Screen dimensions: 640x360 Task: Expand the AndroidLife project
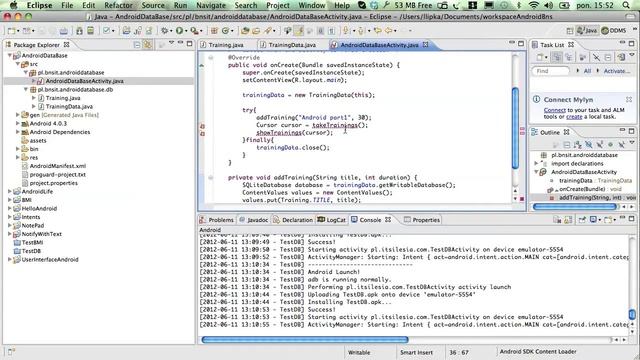pos(9,191)
